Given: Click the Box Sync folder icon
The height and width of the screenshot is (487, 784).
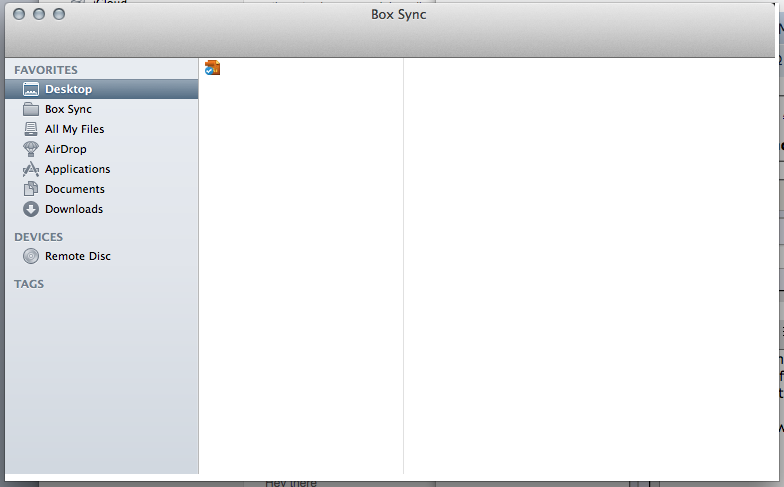Looking at the screenshot, I should tap(30, 109).
